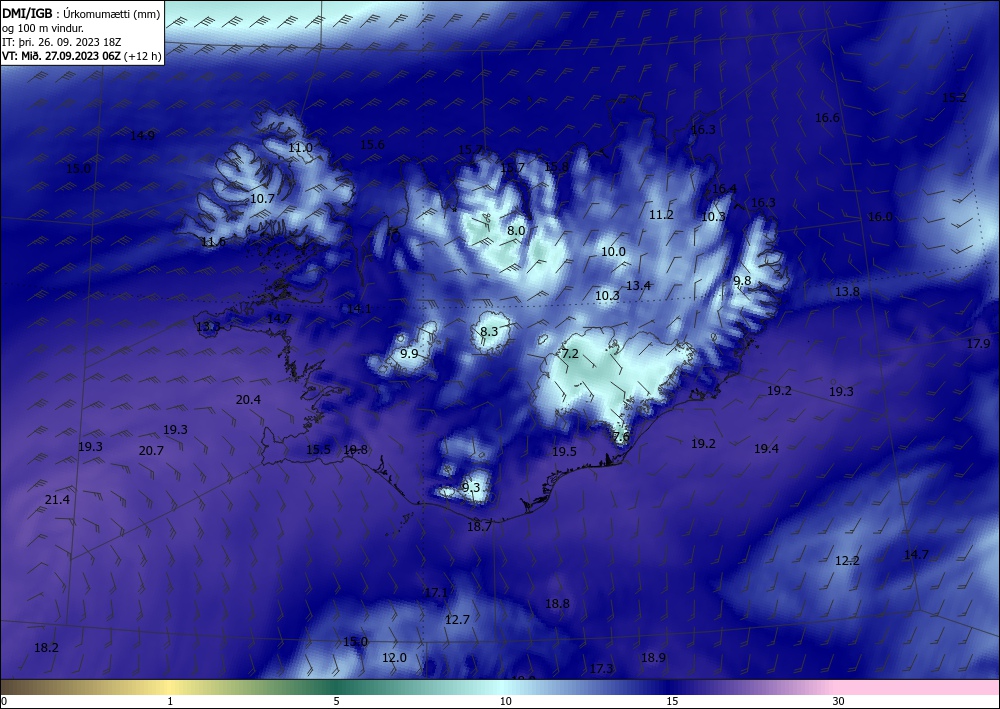
Task: Click the 11.2 value label
Action: 661,214
